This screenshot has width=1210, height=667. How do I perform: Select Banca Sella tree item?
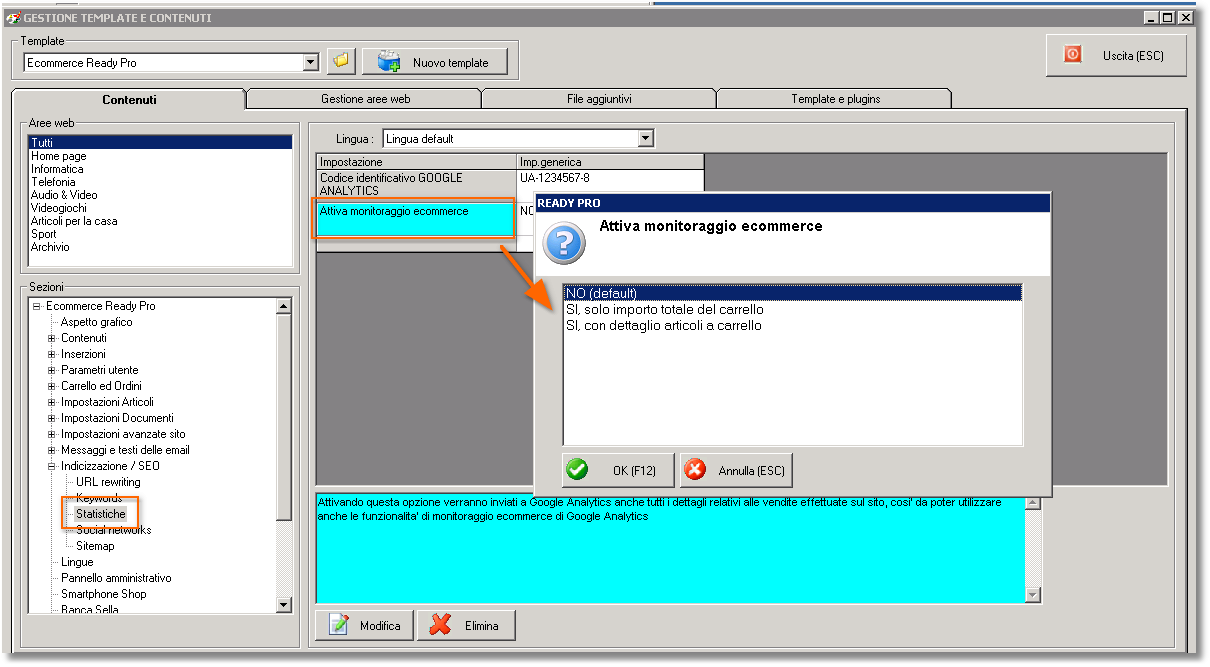tap(89, 609)
